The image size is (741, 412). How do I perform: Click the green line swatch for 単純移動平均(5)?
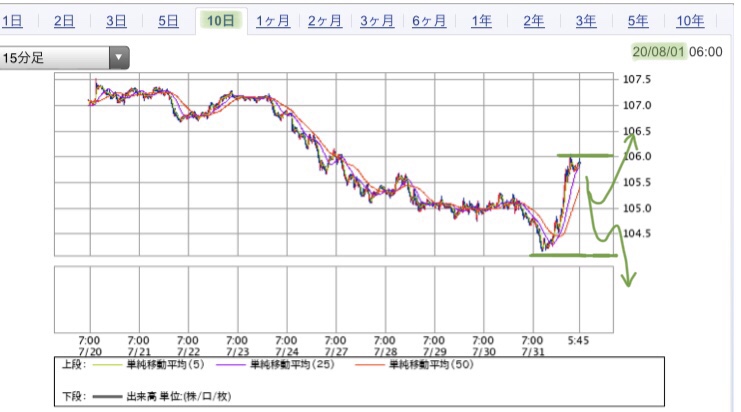(x=108, y=365)
